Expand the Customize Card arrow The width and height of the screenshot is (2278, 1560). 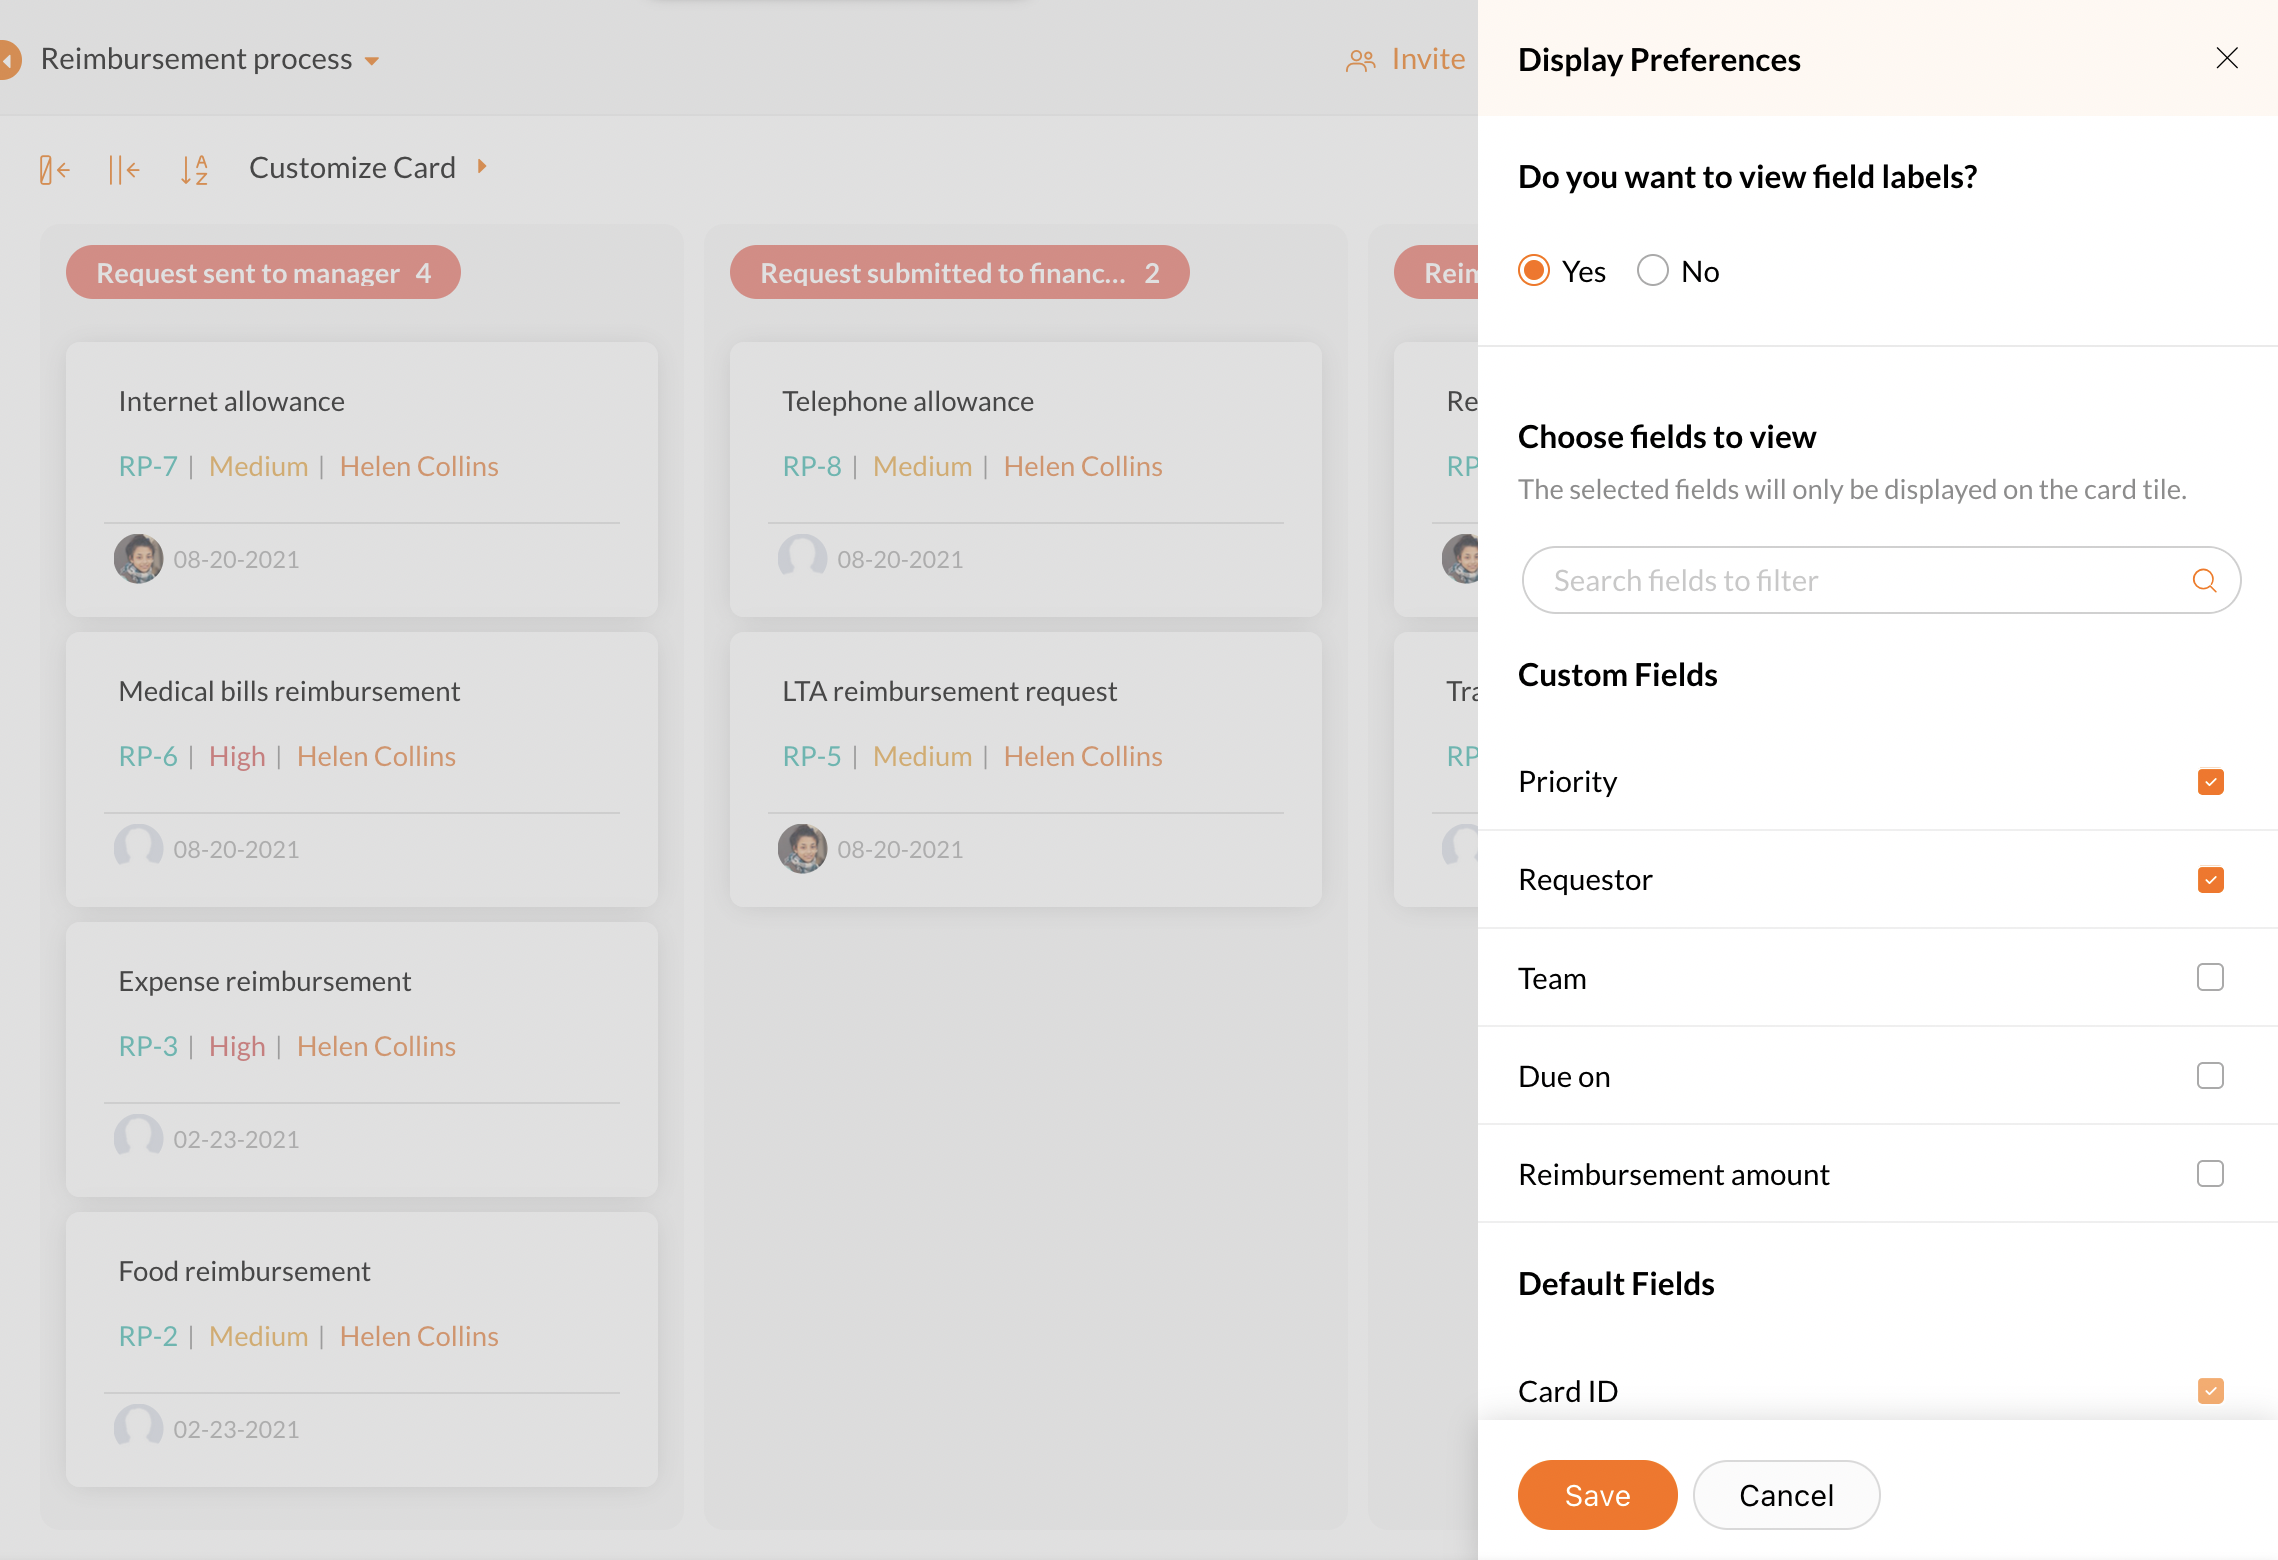point(482,167)
